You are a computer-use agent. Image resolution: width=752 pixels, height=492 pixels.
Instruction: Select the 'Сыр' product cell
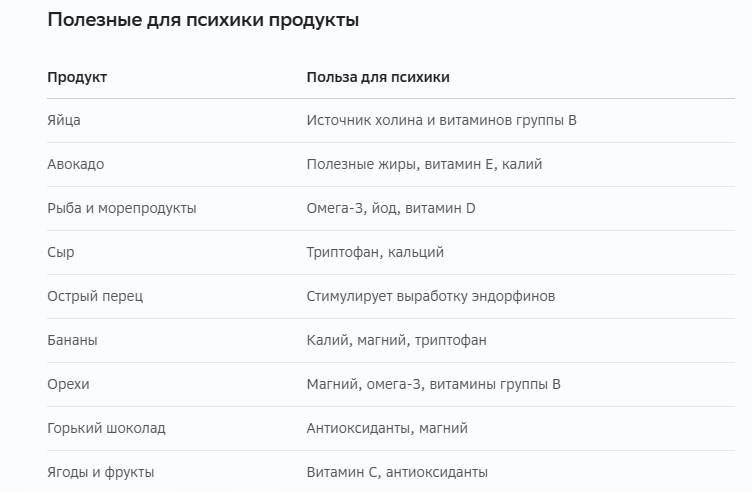pyautogui.click(x=61, y=252)
